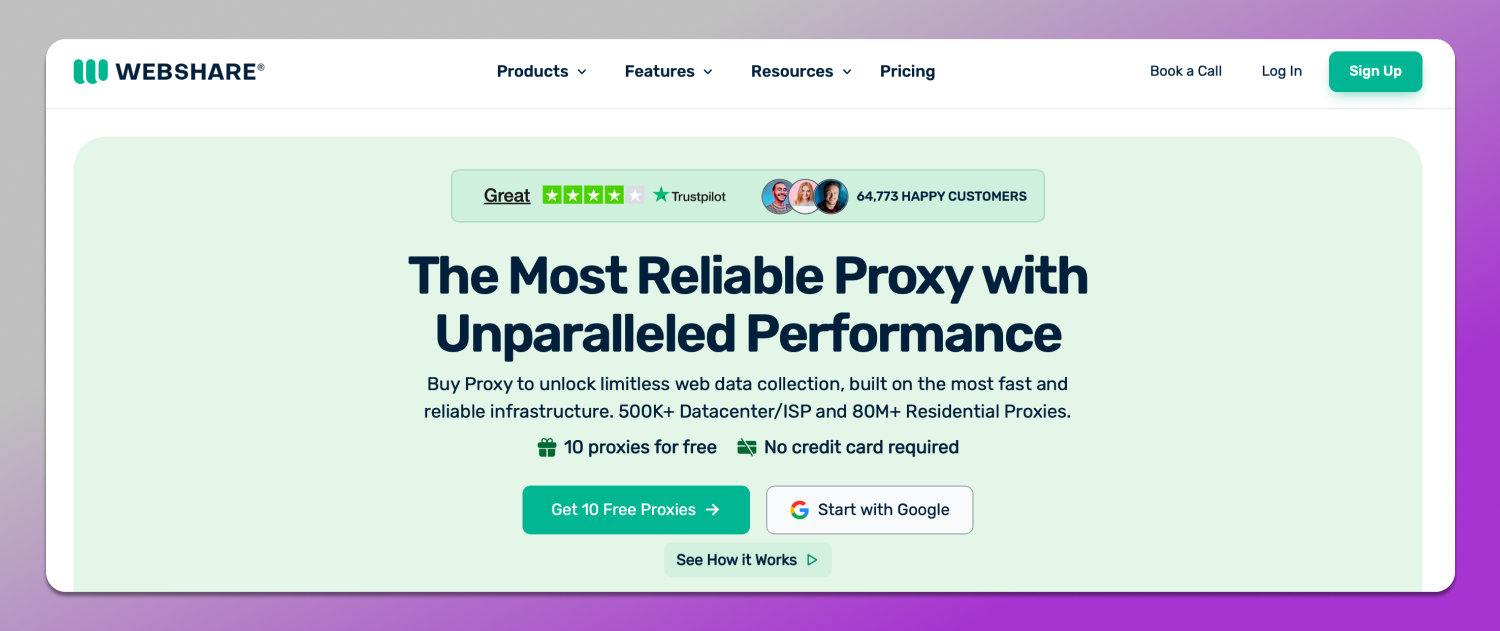Go to the Pricing page
The height and width of the screenshot is (631, 1500).
pyautogui.click(x=907, y=71)
